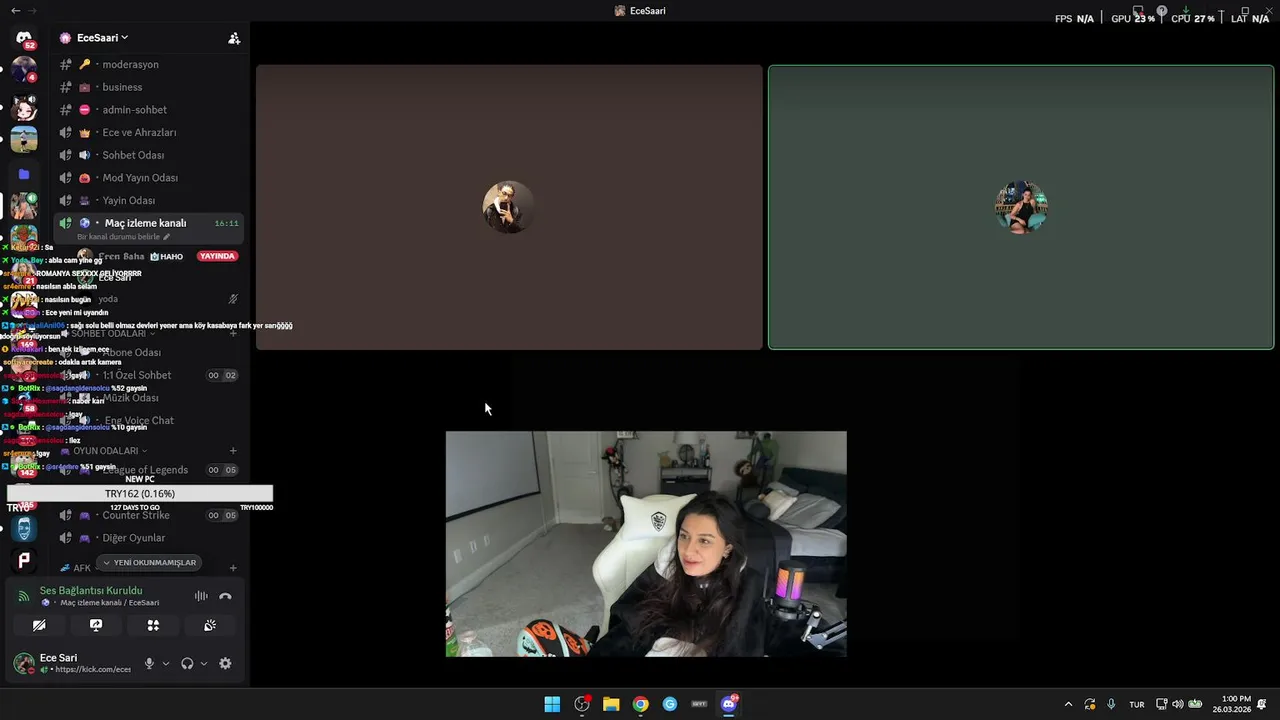Image resolution: width=1280 pixels, height=720 pixels.
Task: Go back with the top-left arrow
Action: coord(15,10)
